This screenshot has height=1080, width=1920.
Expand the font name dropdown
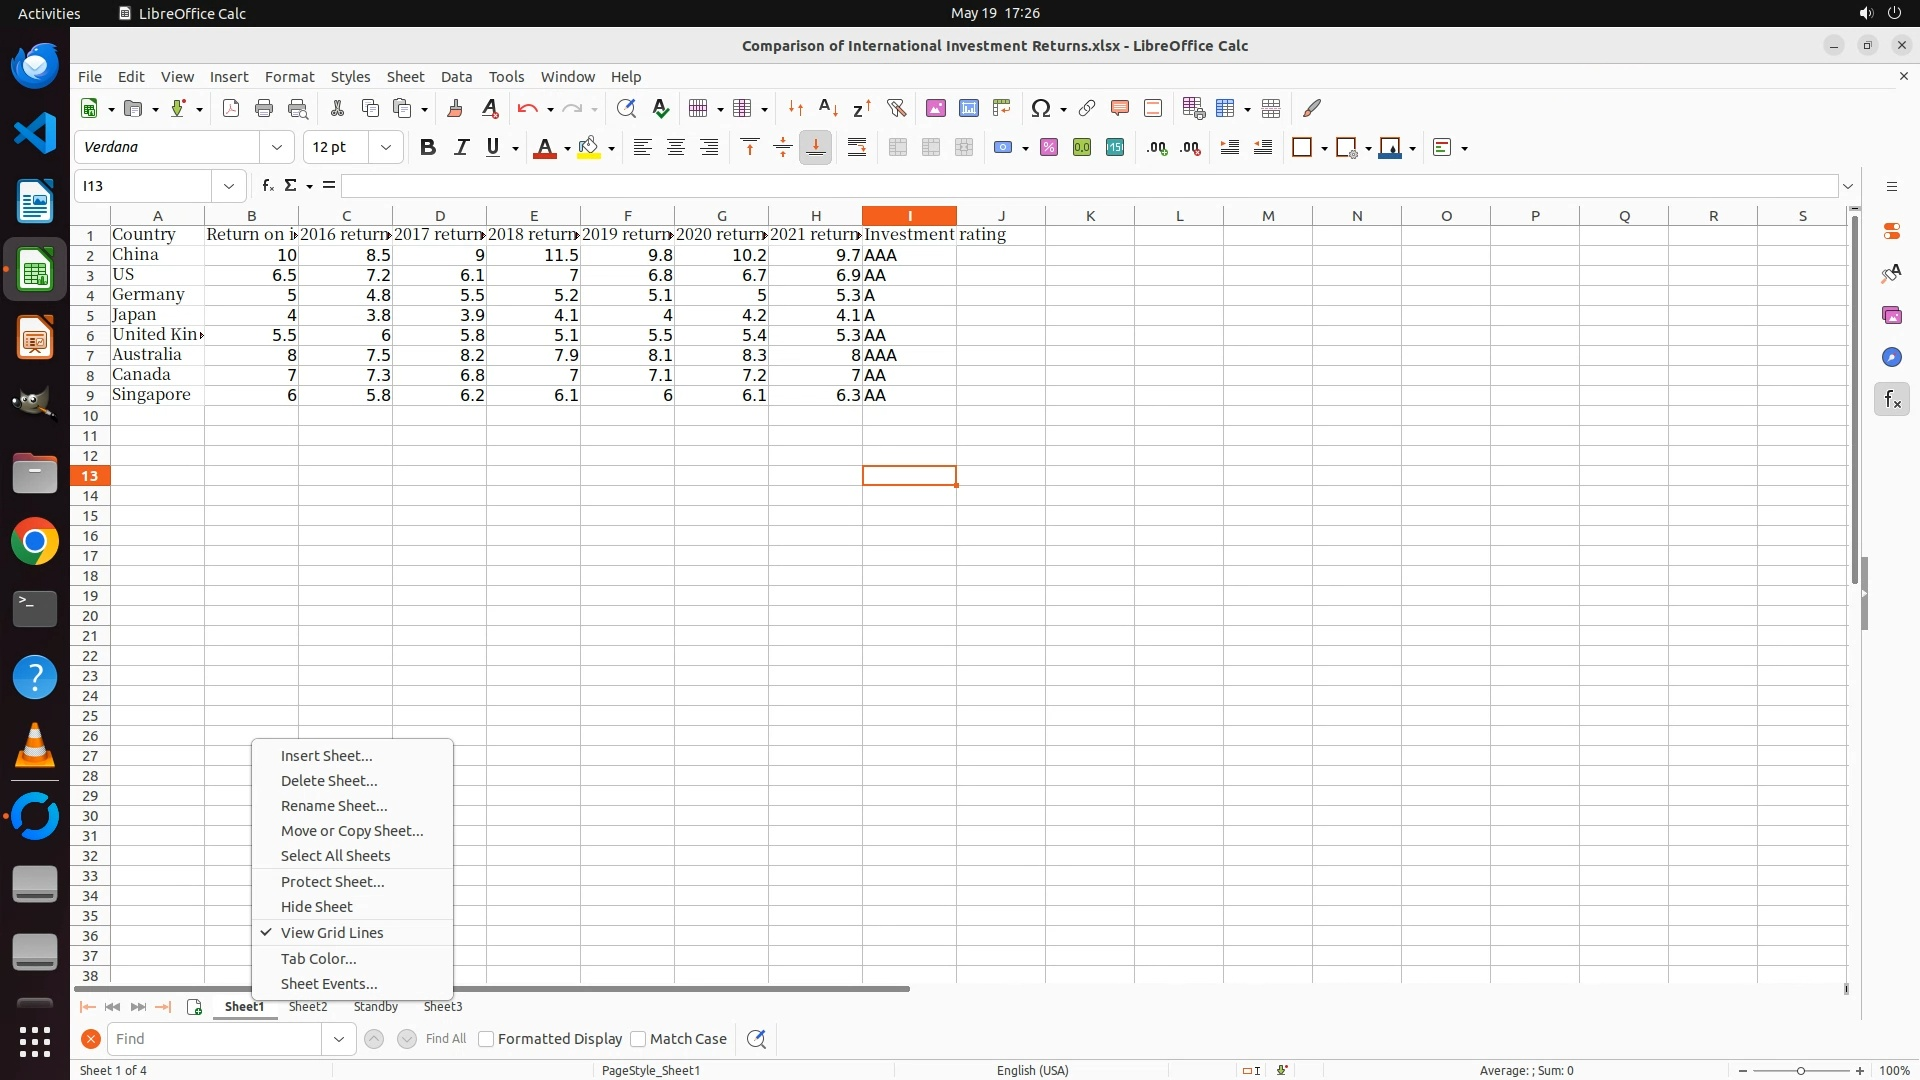click(x=277, y=148)
